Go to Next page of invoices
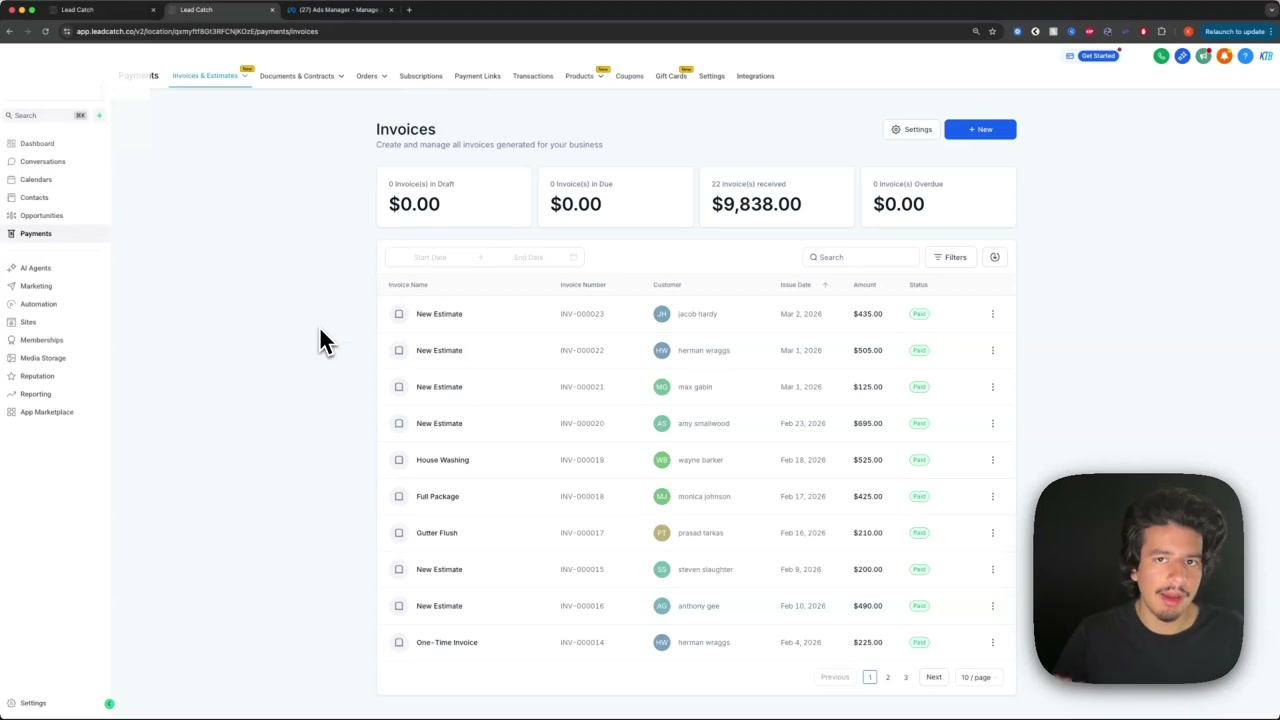 coord(933,677)
